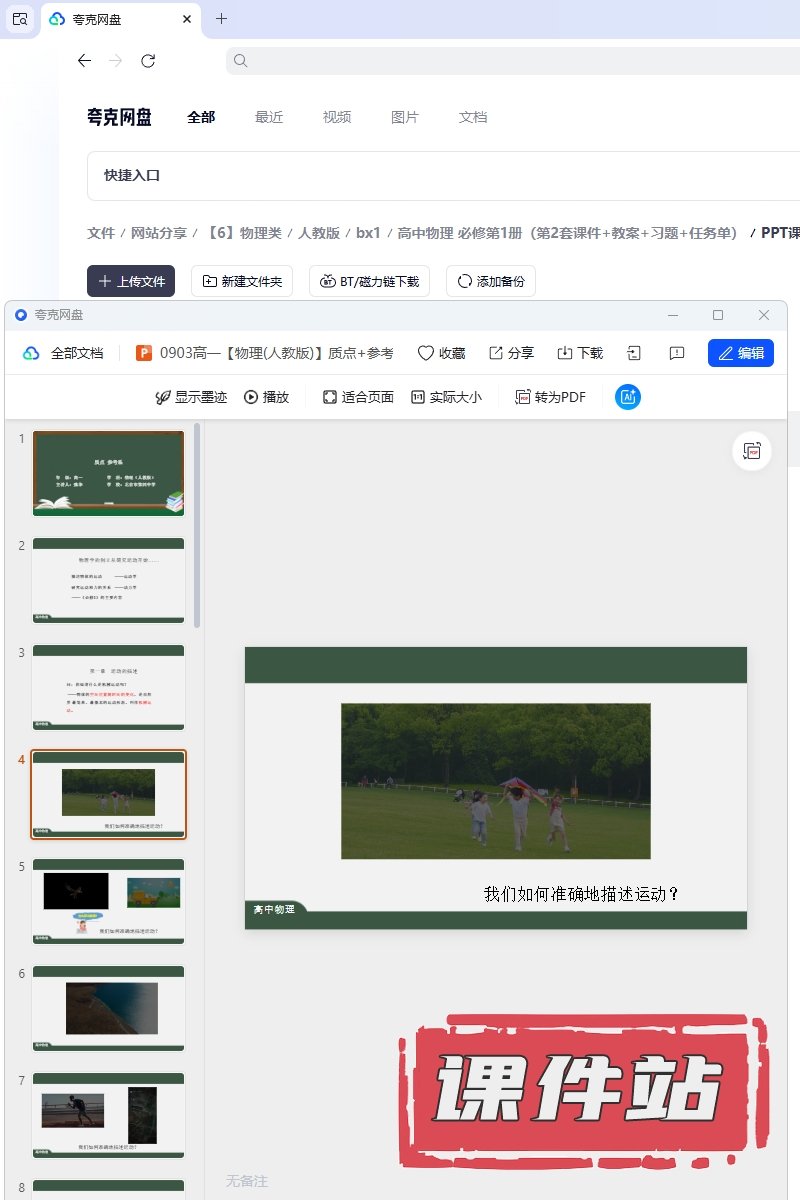Click the 分享 share icon
The image size is (800, 1200).
tap(496, 353)
